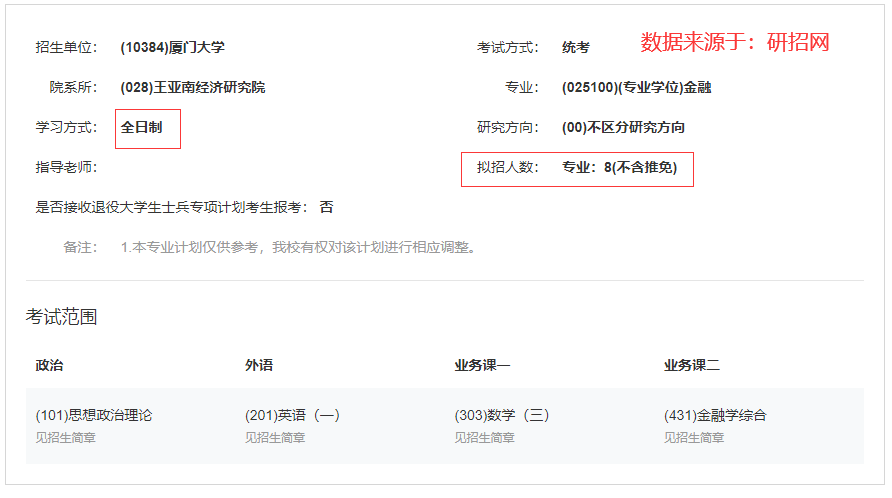892x498 pixels.
Task: Click 见招生简章 under 英语（一）
Action: (275, 438)
